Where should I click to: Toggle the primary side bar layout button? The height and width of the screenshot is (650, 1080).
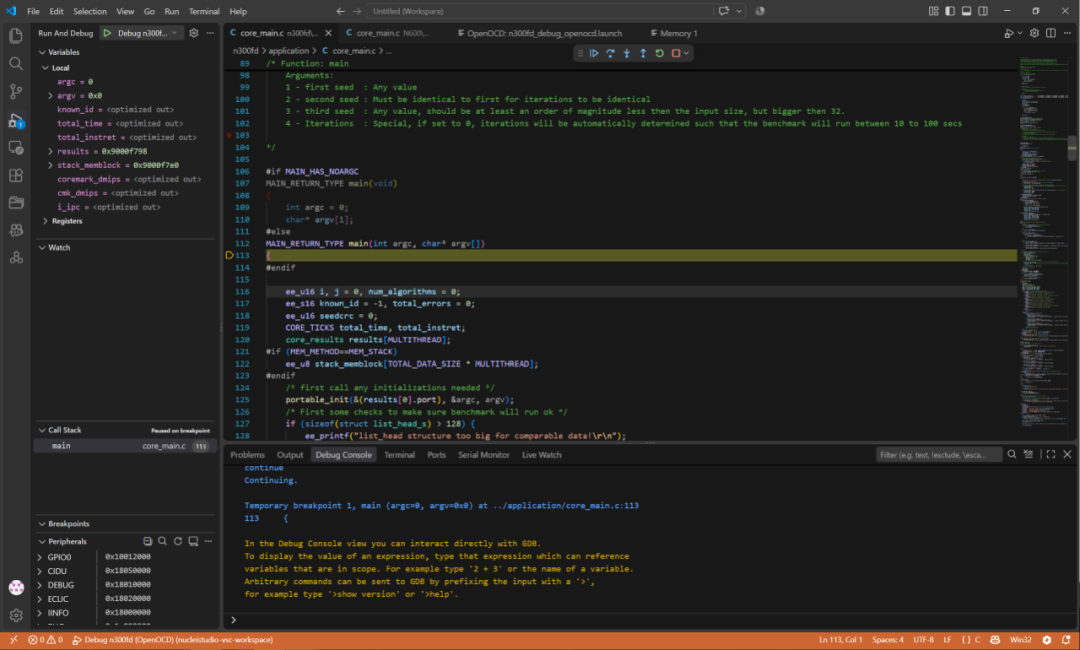pyautogui.click(x=950, y=11)
